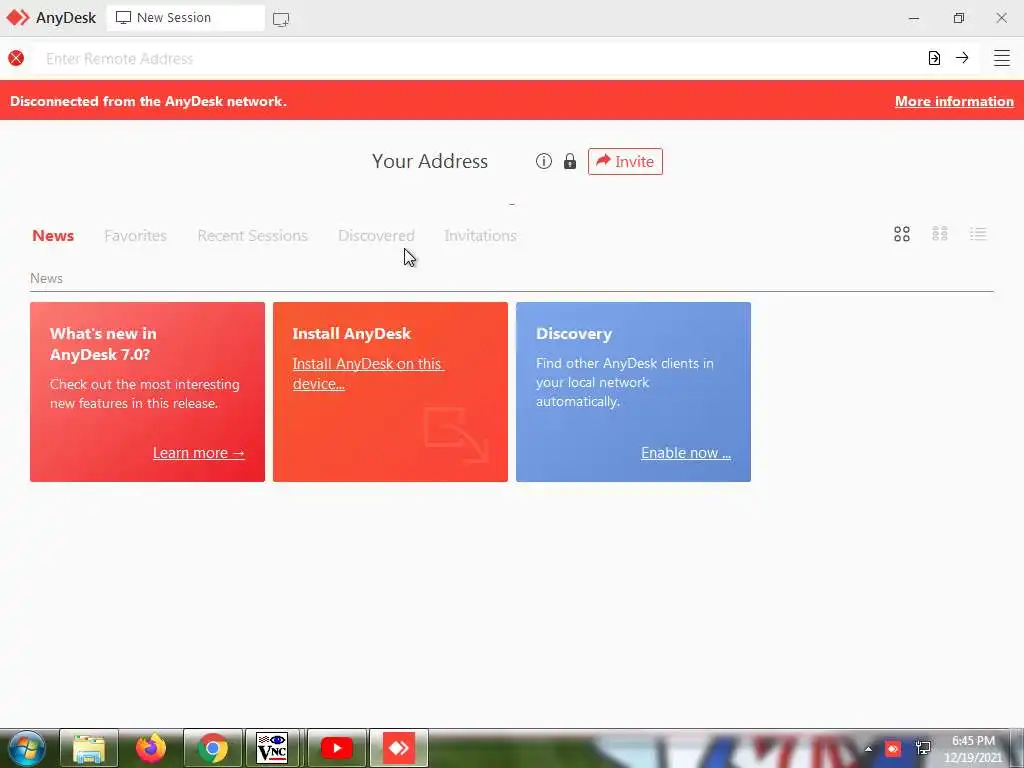The width and height of the screenshot is (1024, 768).
Task: Show hidden system tray icons
Action: (868, 749)
